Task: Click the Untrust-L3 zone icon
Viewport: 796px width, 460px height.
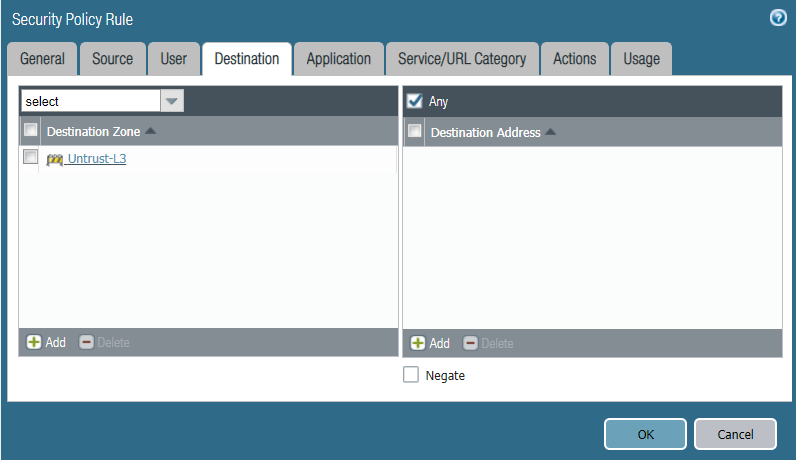Action: tap(54, 159)
